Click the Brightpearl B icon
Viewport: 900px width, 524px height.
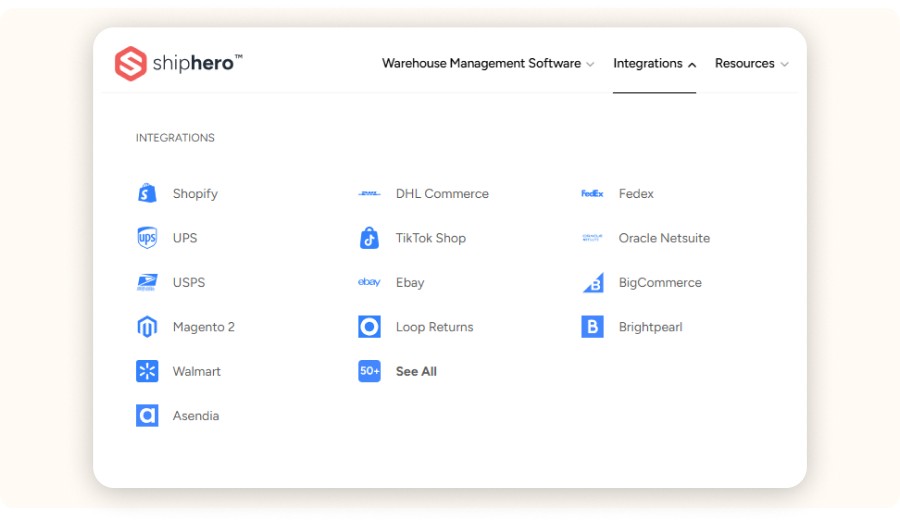pos(592,327)
